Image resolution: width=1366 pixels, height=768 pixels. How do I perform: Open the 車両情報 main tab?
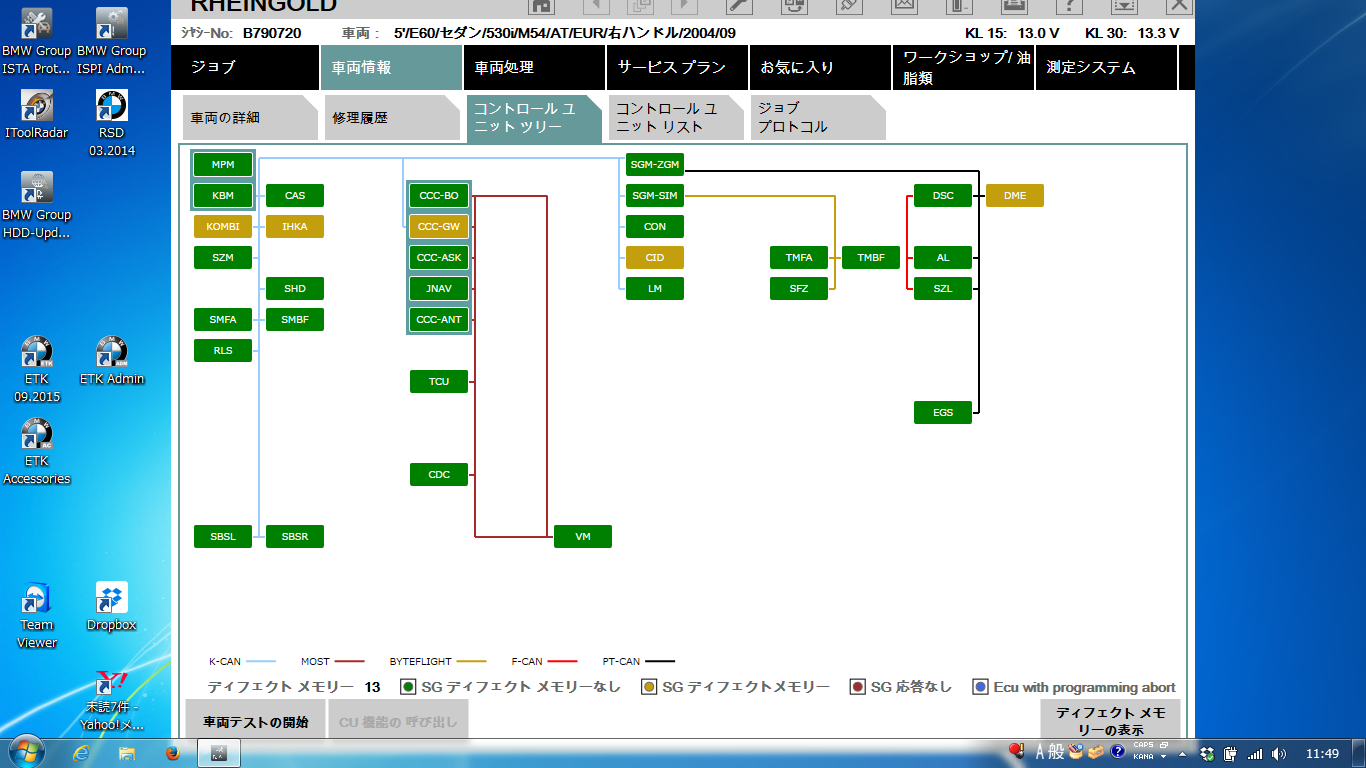[391, 68]
